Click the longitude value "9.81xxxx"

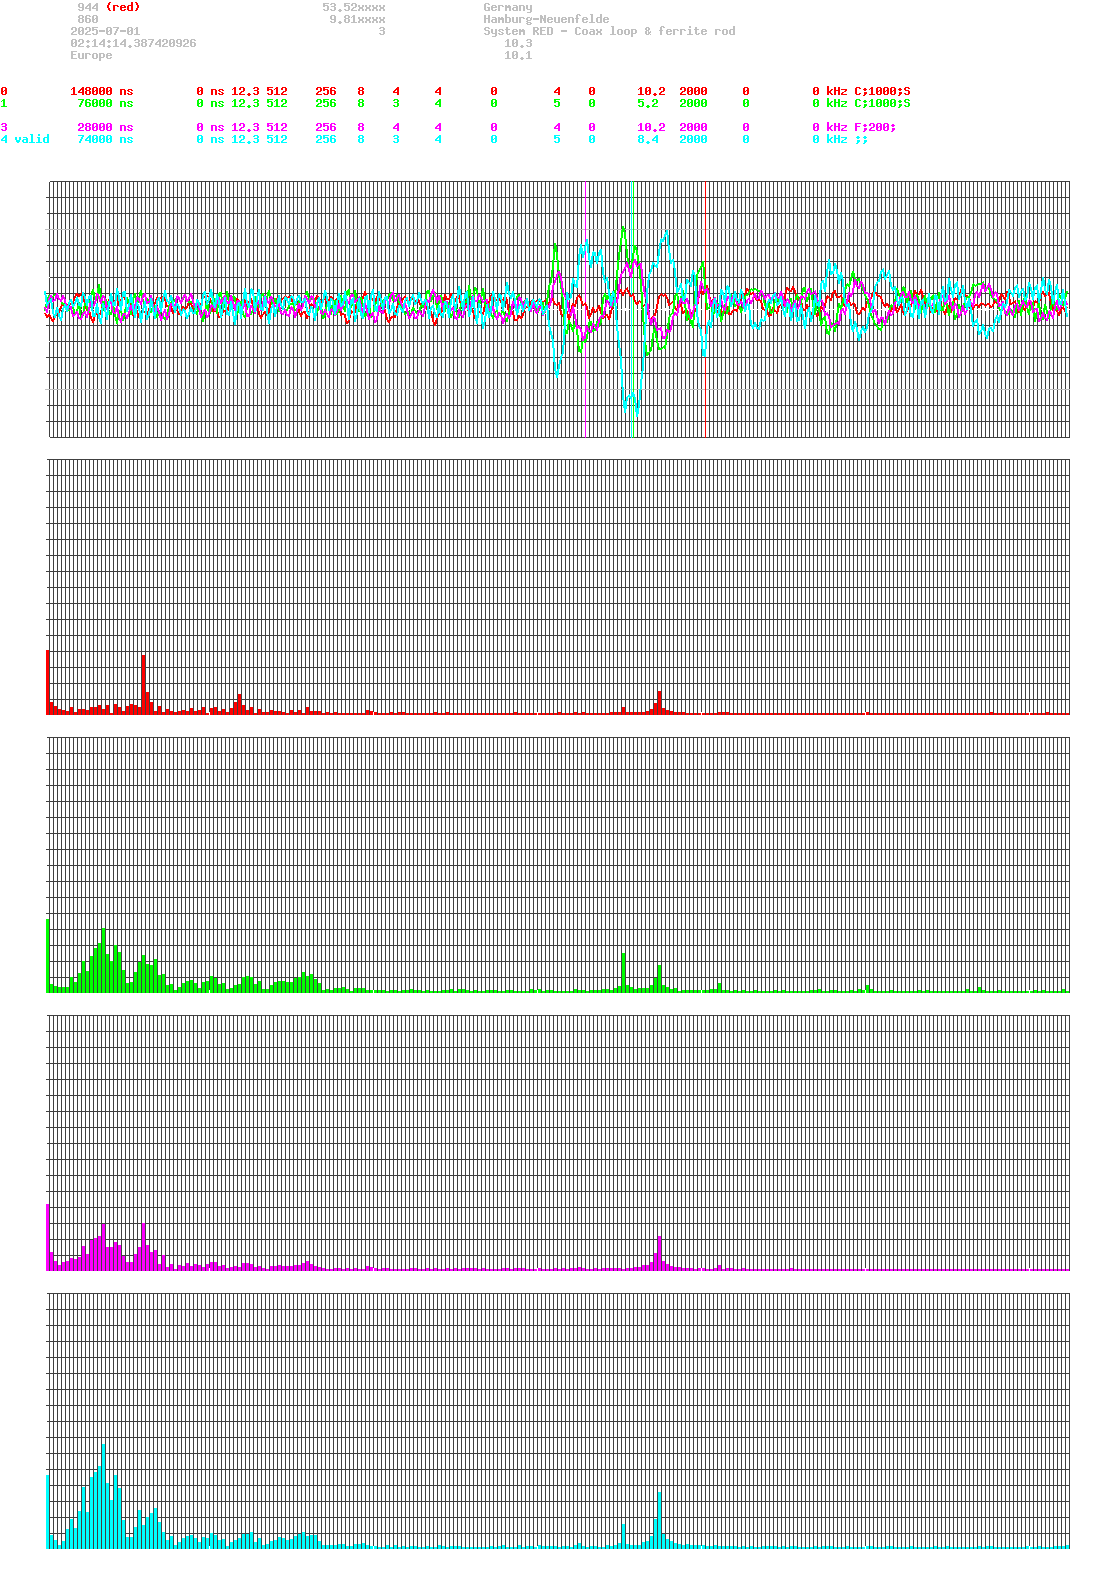click(x=357, y=19)
